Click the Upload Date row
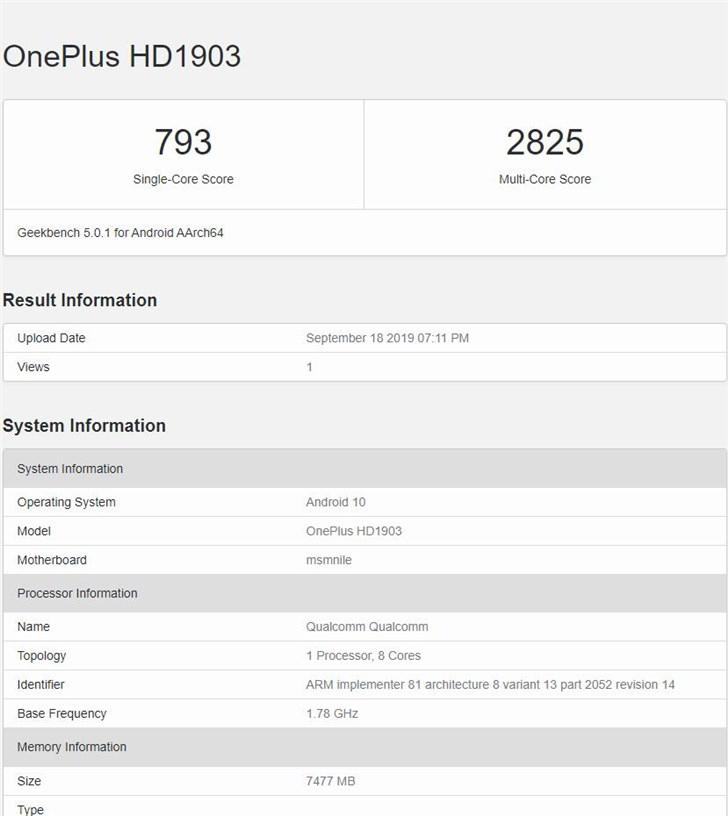 (51, 338)
